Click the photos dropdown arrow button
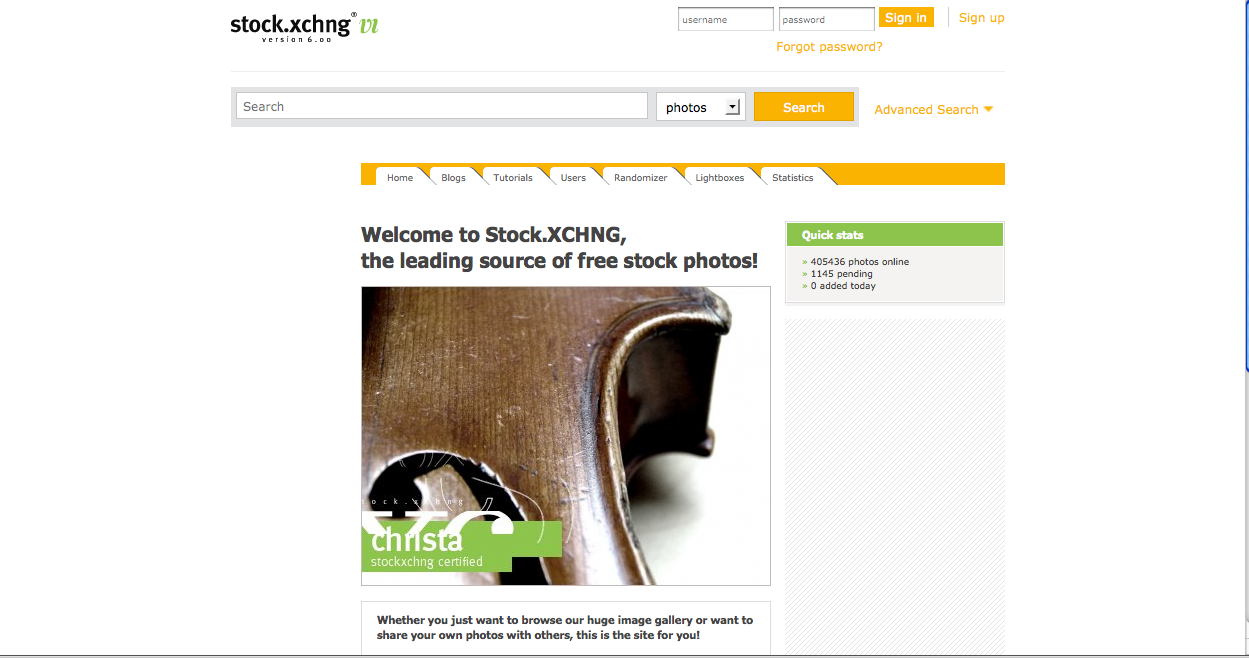The width and height of the screenshot is (1249, 658). (733, 107)
